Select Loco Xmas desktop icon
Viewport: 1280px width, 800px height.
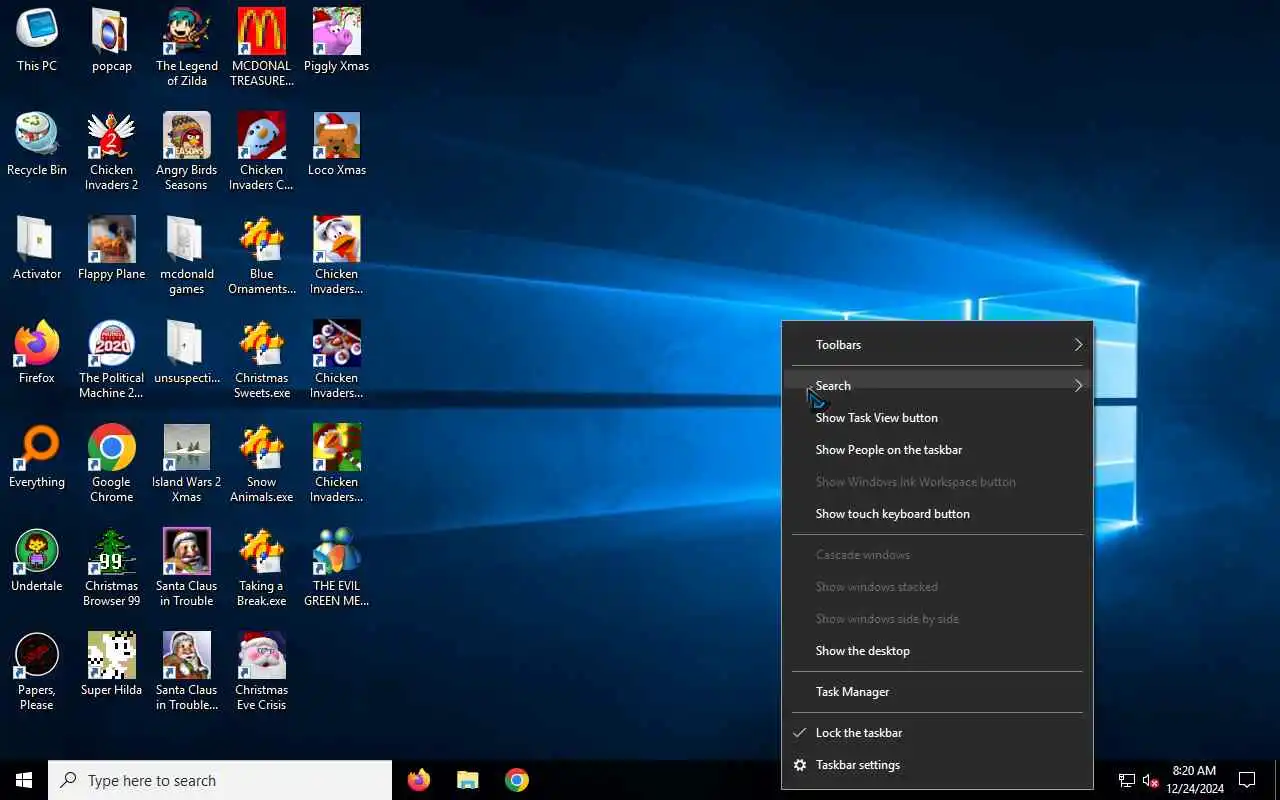pos(337,145)
